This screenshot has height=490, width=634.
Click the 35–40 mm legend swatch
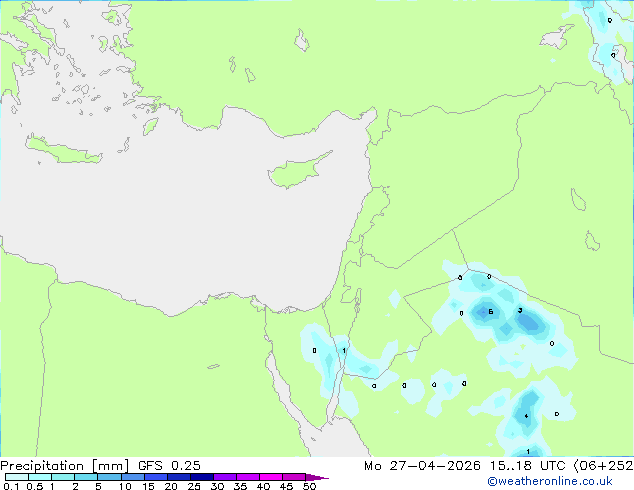(248, 477)
